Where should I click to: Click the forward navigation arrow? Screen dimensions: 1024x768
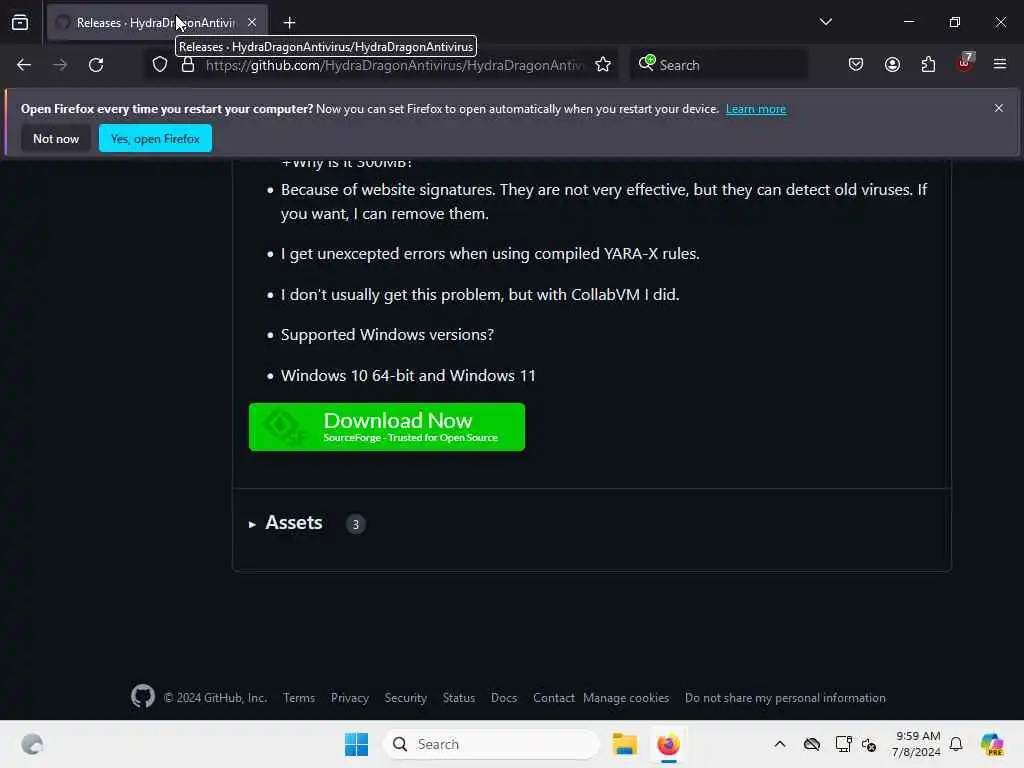(x=60, y=65)
